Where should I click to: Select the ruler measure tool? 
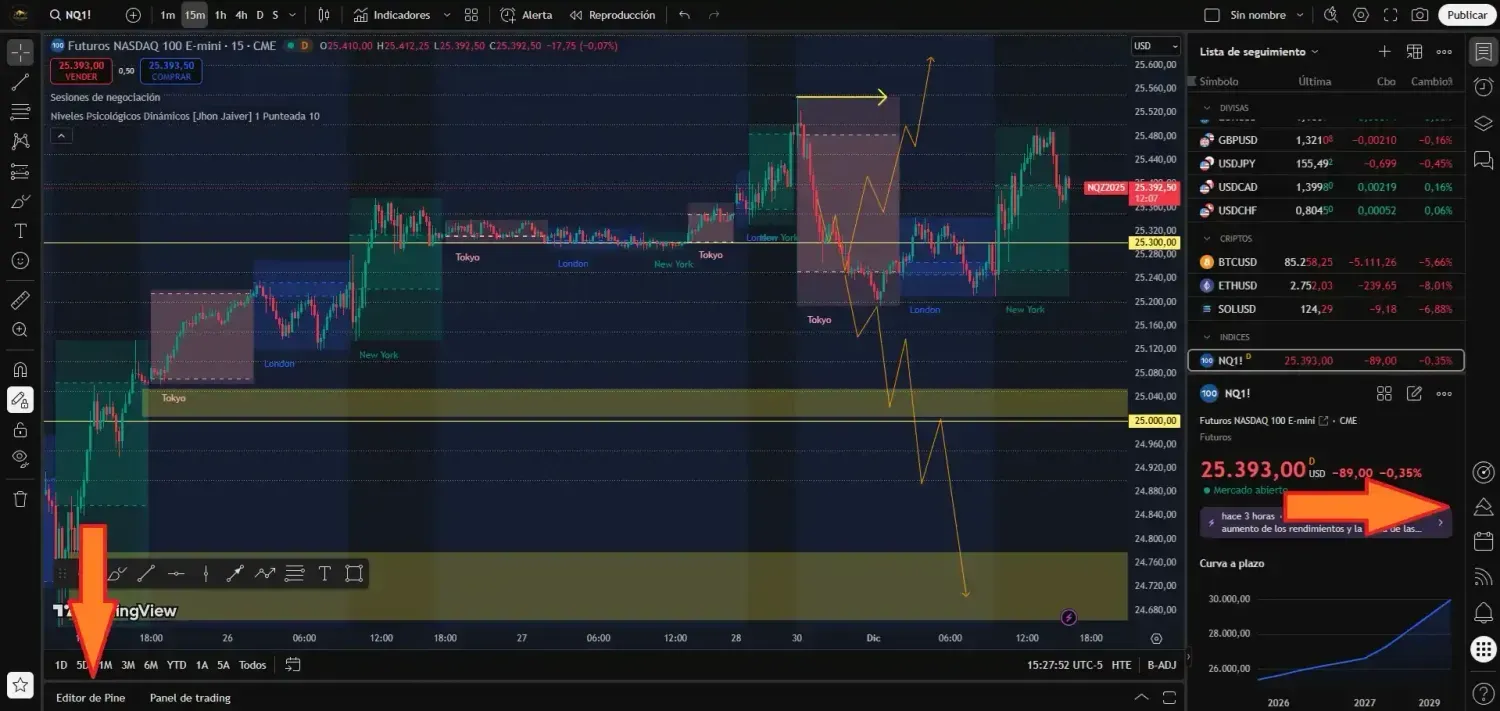pos(20,299)
